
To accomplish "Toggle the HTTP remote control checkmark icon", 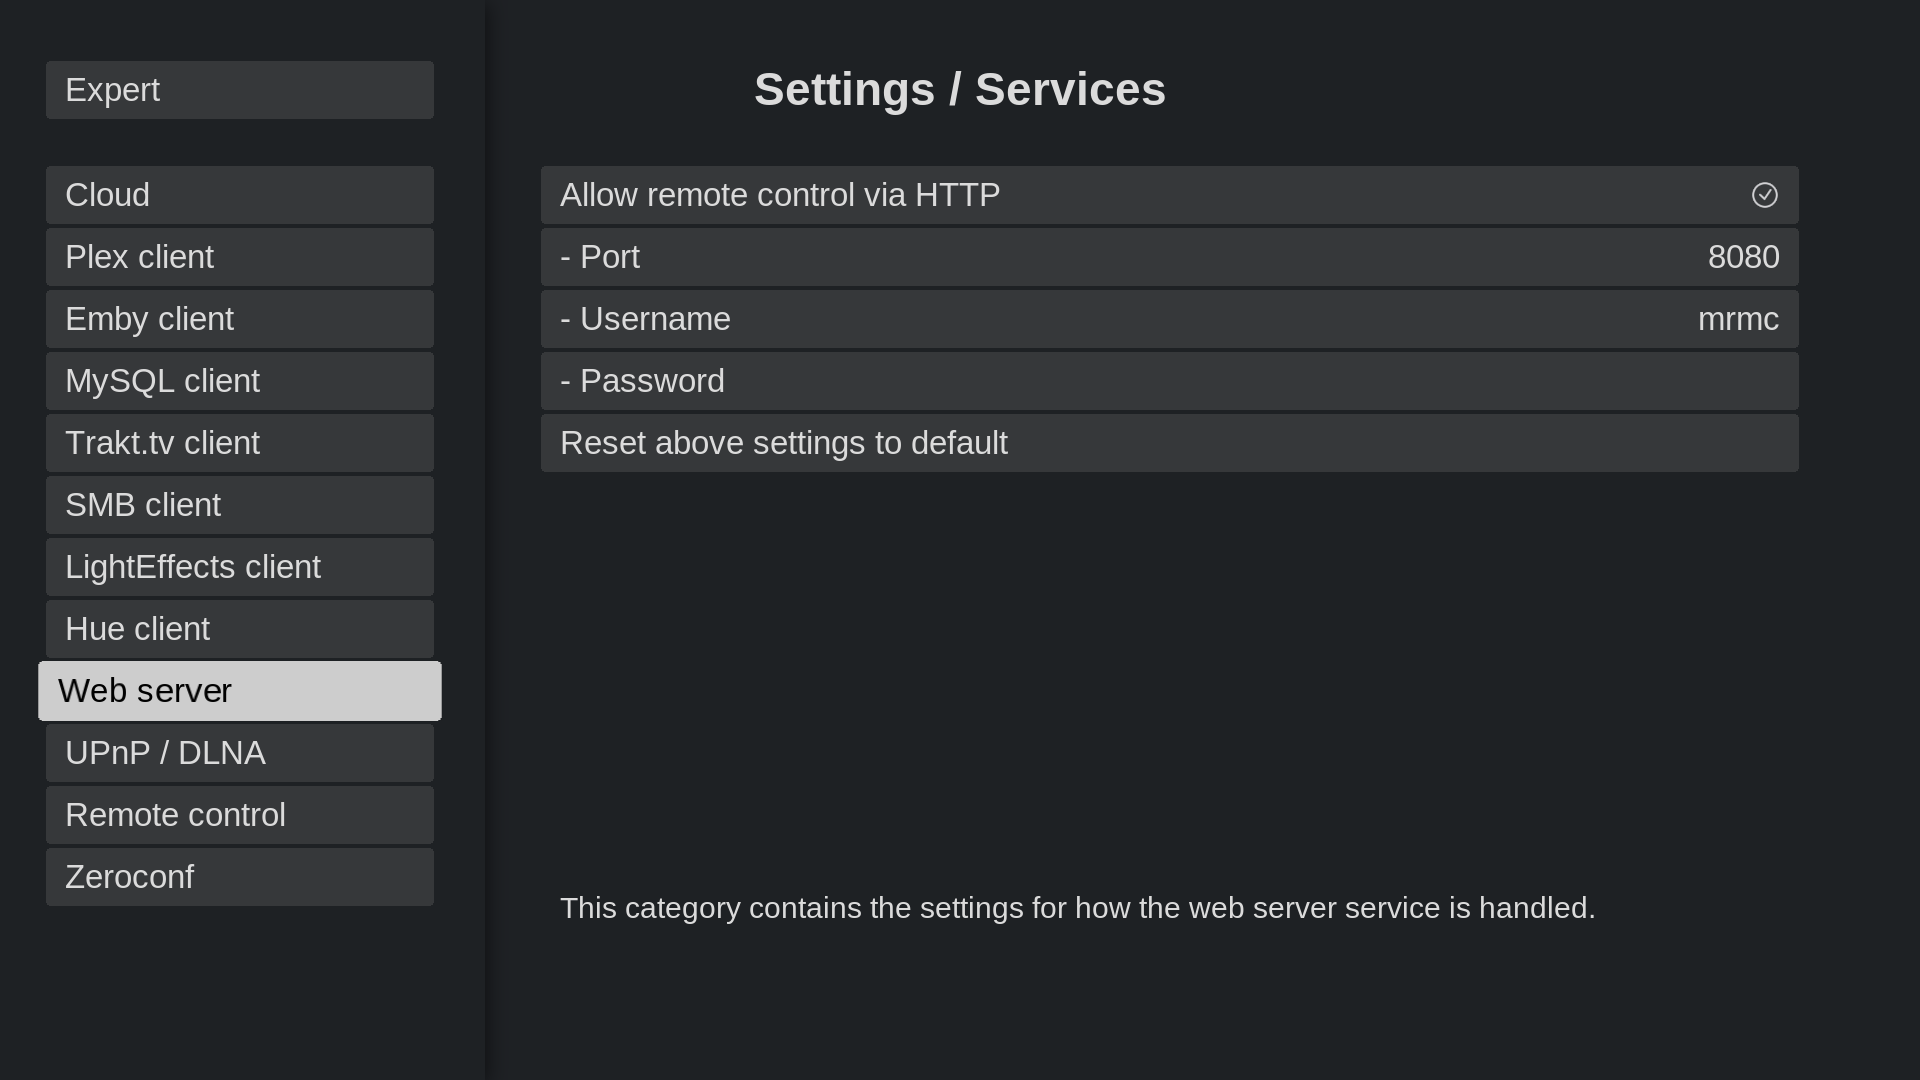I will (x=1764, y=195).
